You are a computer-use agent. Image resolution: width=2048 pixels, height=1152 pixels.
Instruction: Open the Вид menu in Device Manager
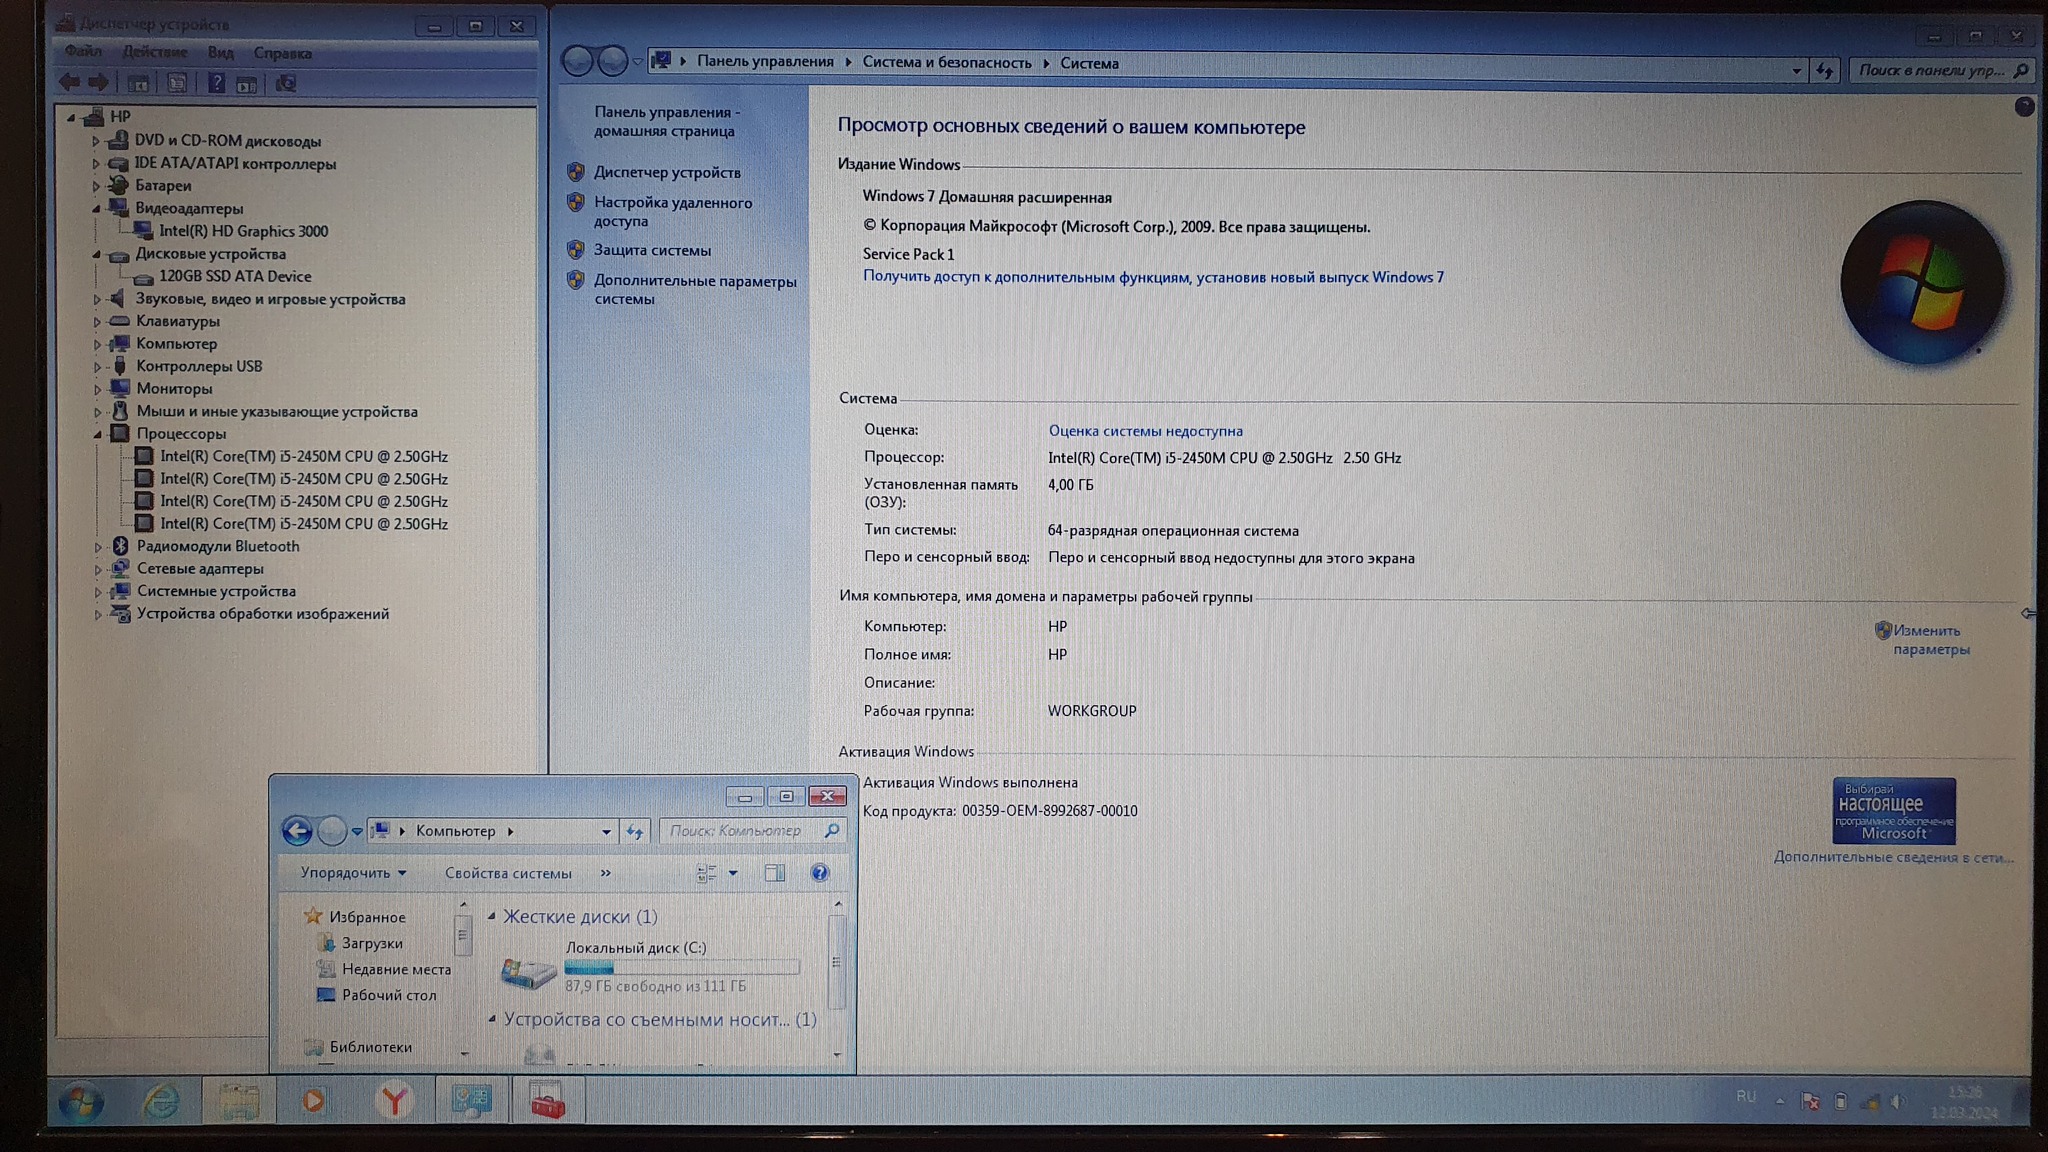pyautogui.click(x=220, y=52)
